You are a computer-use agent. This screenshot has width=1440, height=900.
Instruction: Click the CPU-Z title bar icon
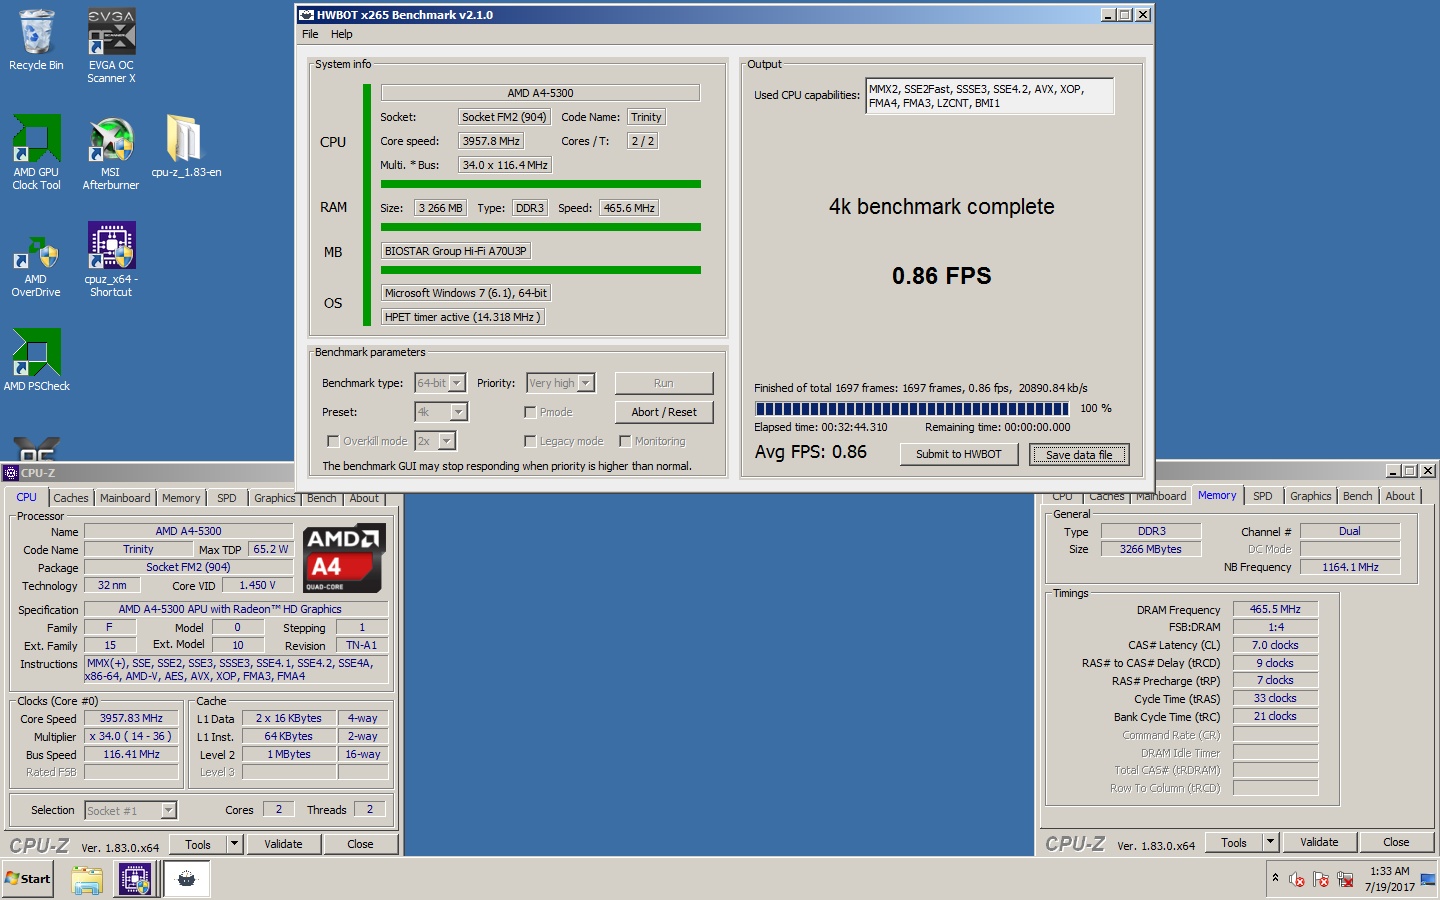(11, 473)
